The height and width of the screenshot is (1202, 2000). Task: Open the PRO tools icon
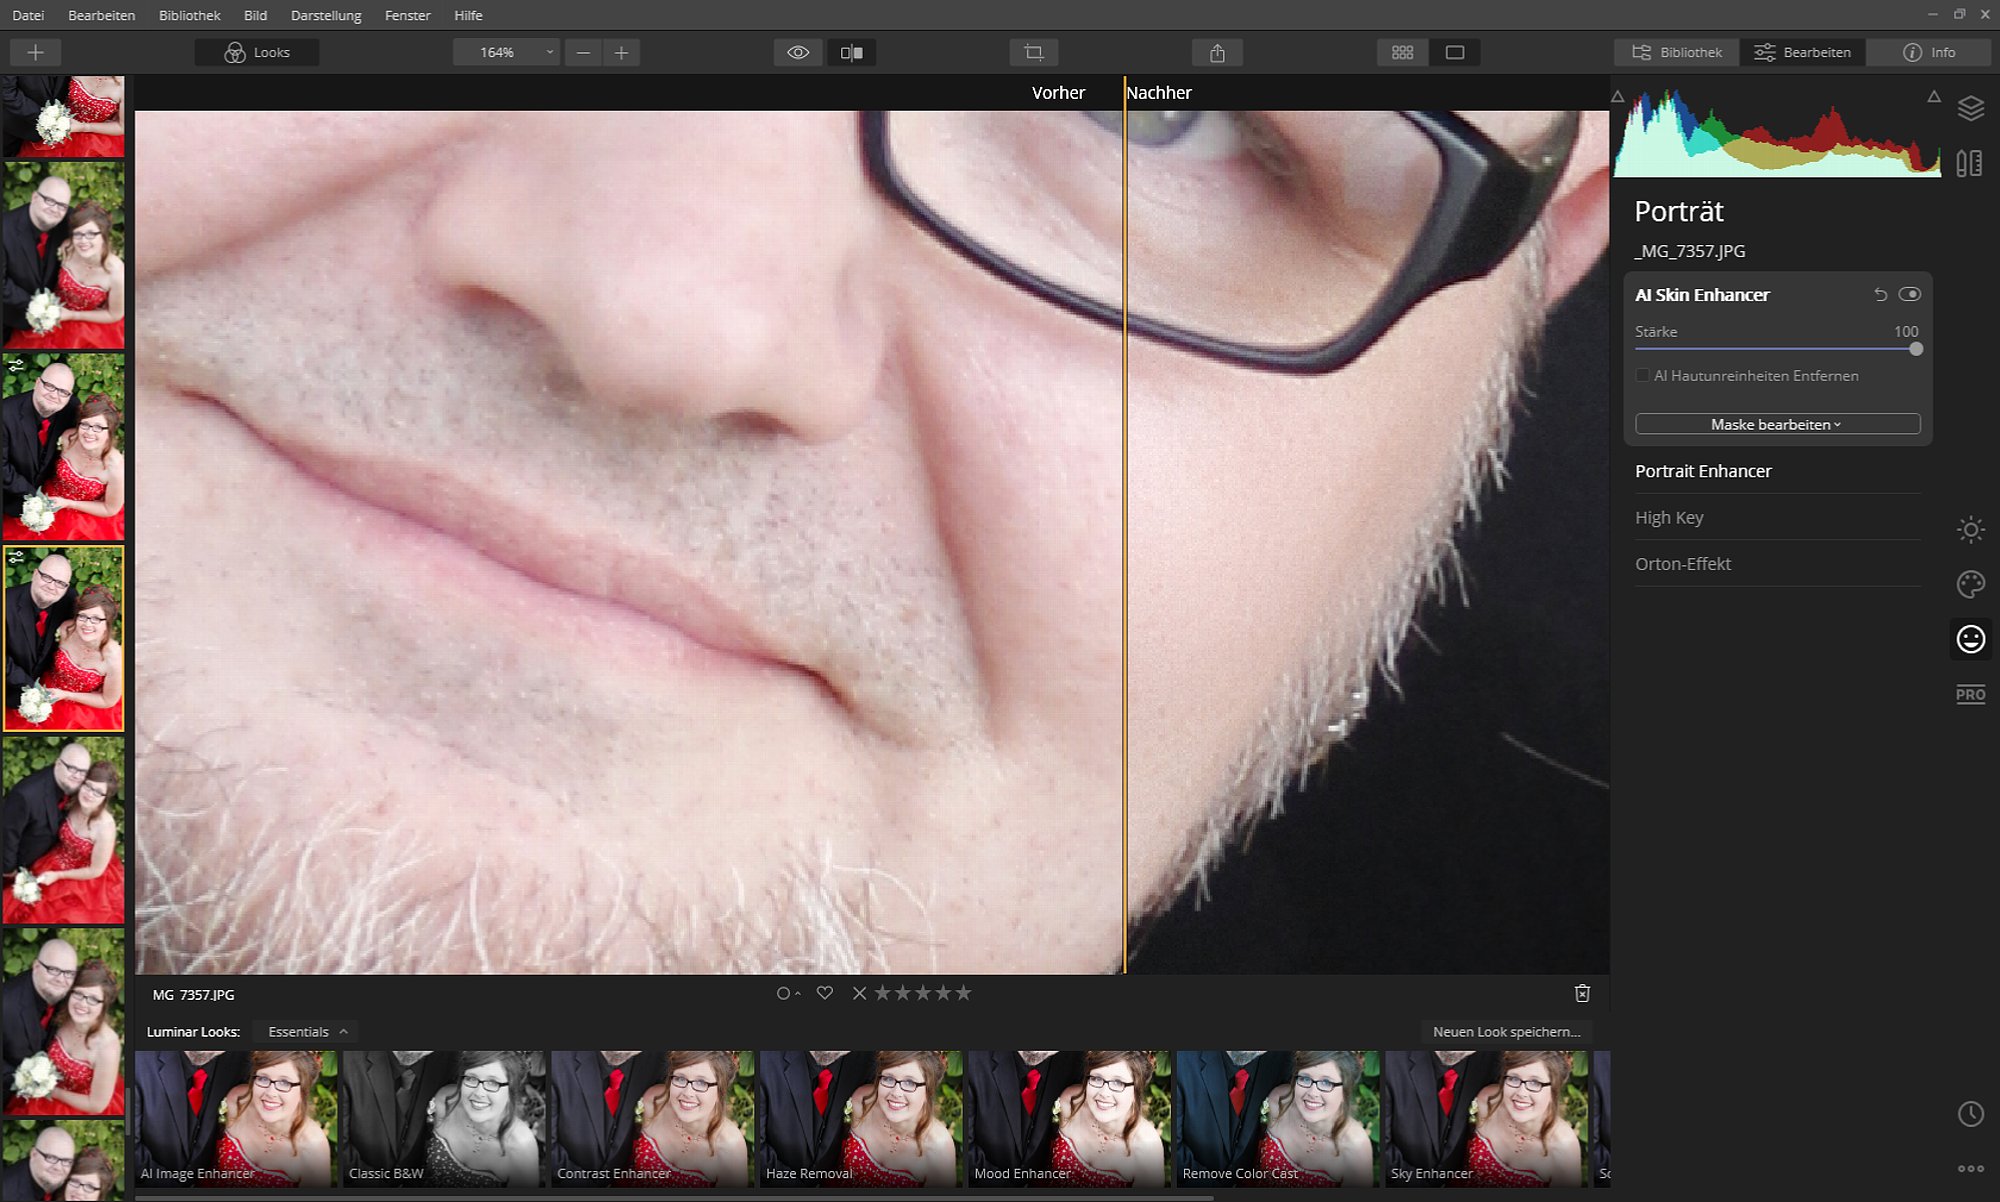pyautogui.click(x=1970, y=694)
